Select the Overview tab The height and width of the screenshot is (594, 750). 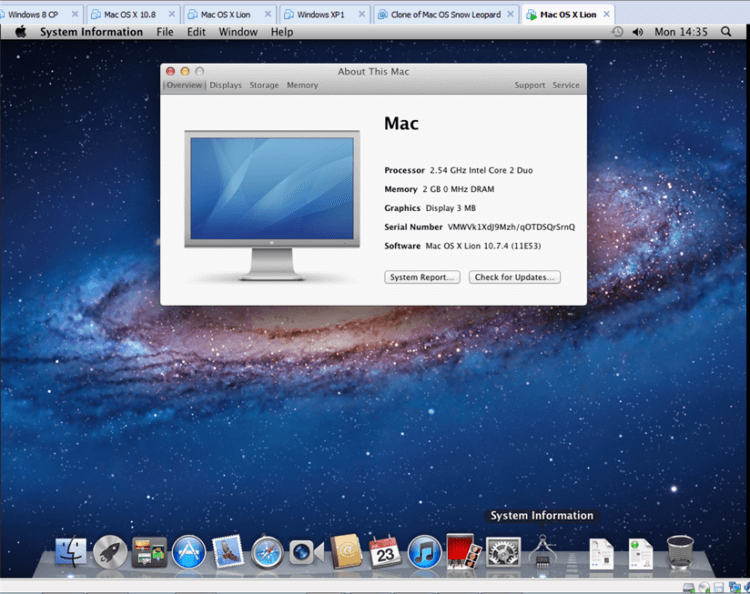[x=184, y=85]
